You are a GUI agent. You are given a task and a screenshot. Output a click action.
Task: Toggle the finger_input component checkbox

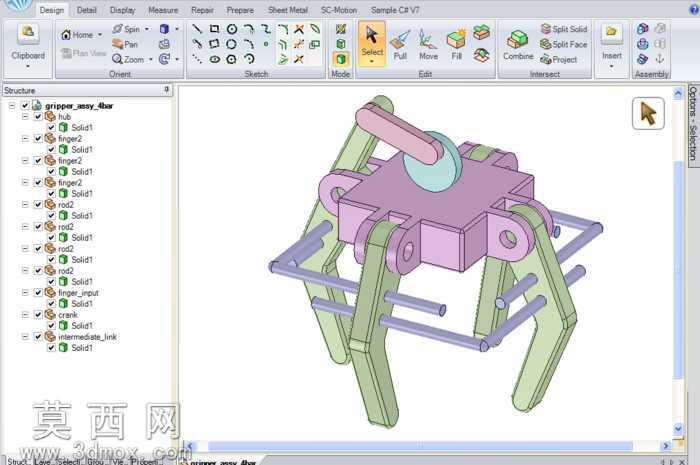(x=38, y=293)
